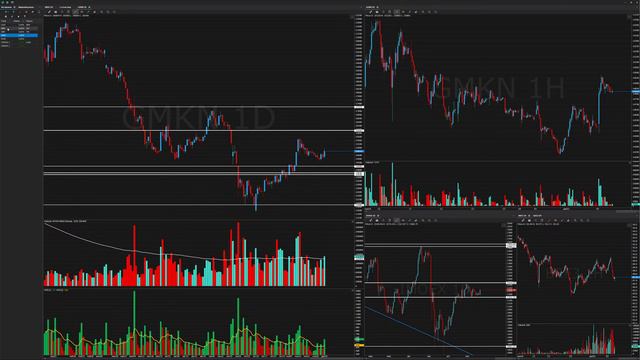The width and height of the screenshot is (640, 360).
Task: Select the topmost white horizontal level on GMKN 1D chart
Action: pos(198,107)
